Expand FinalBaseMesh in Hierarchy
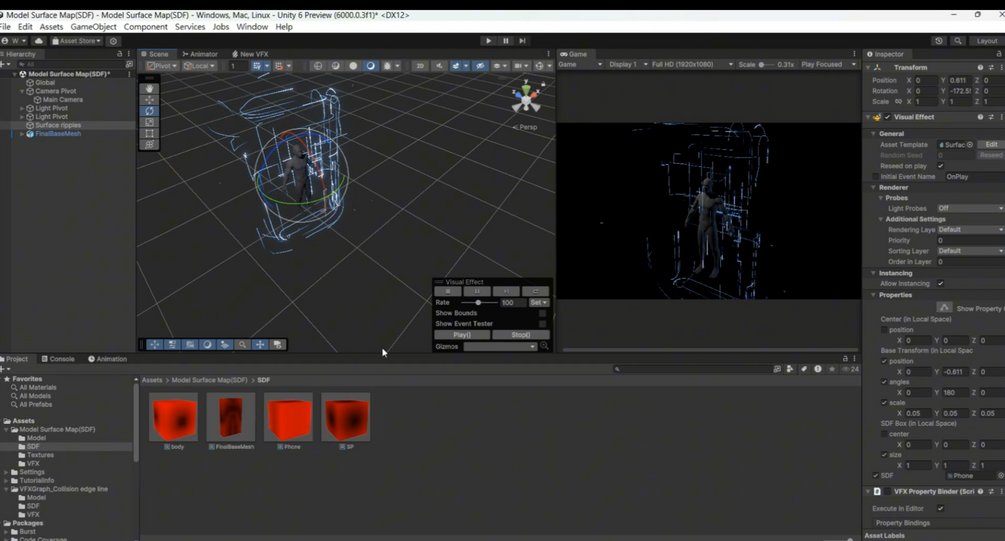 point(22,134)
